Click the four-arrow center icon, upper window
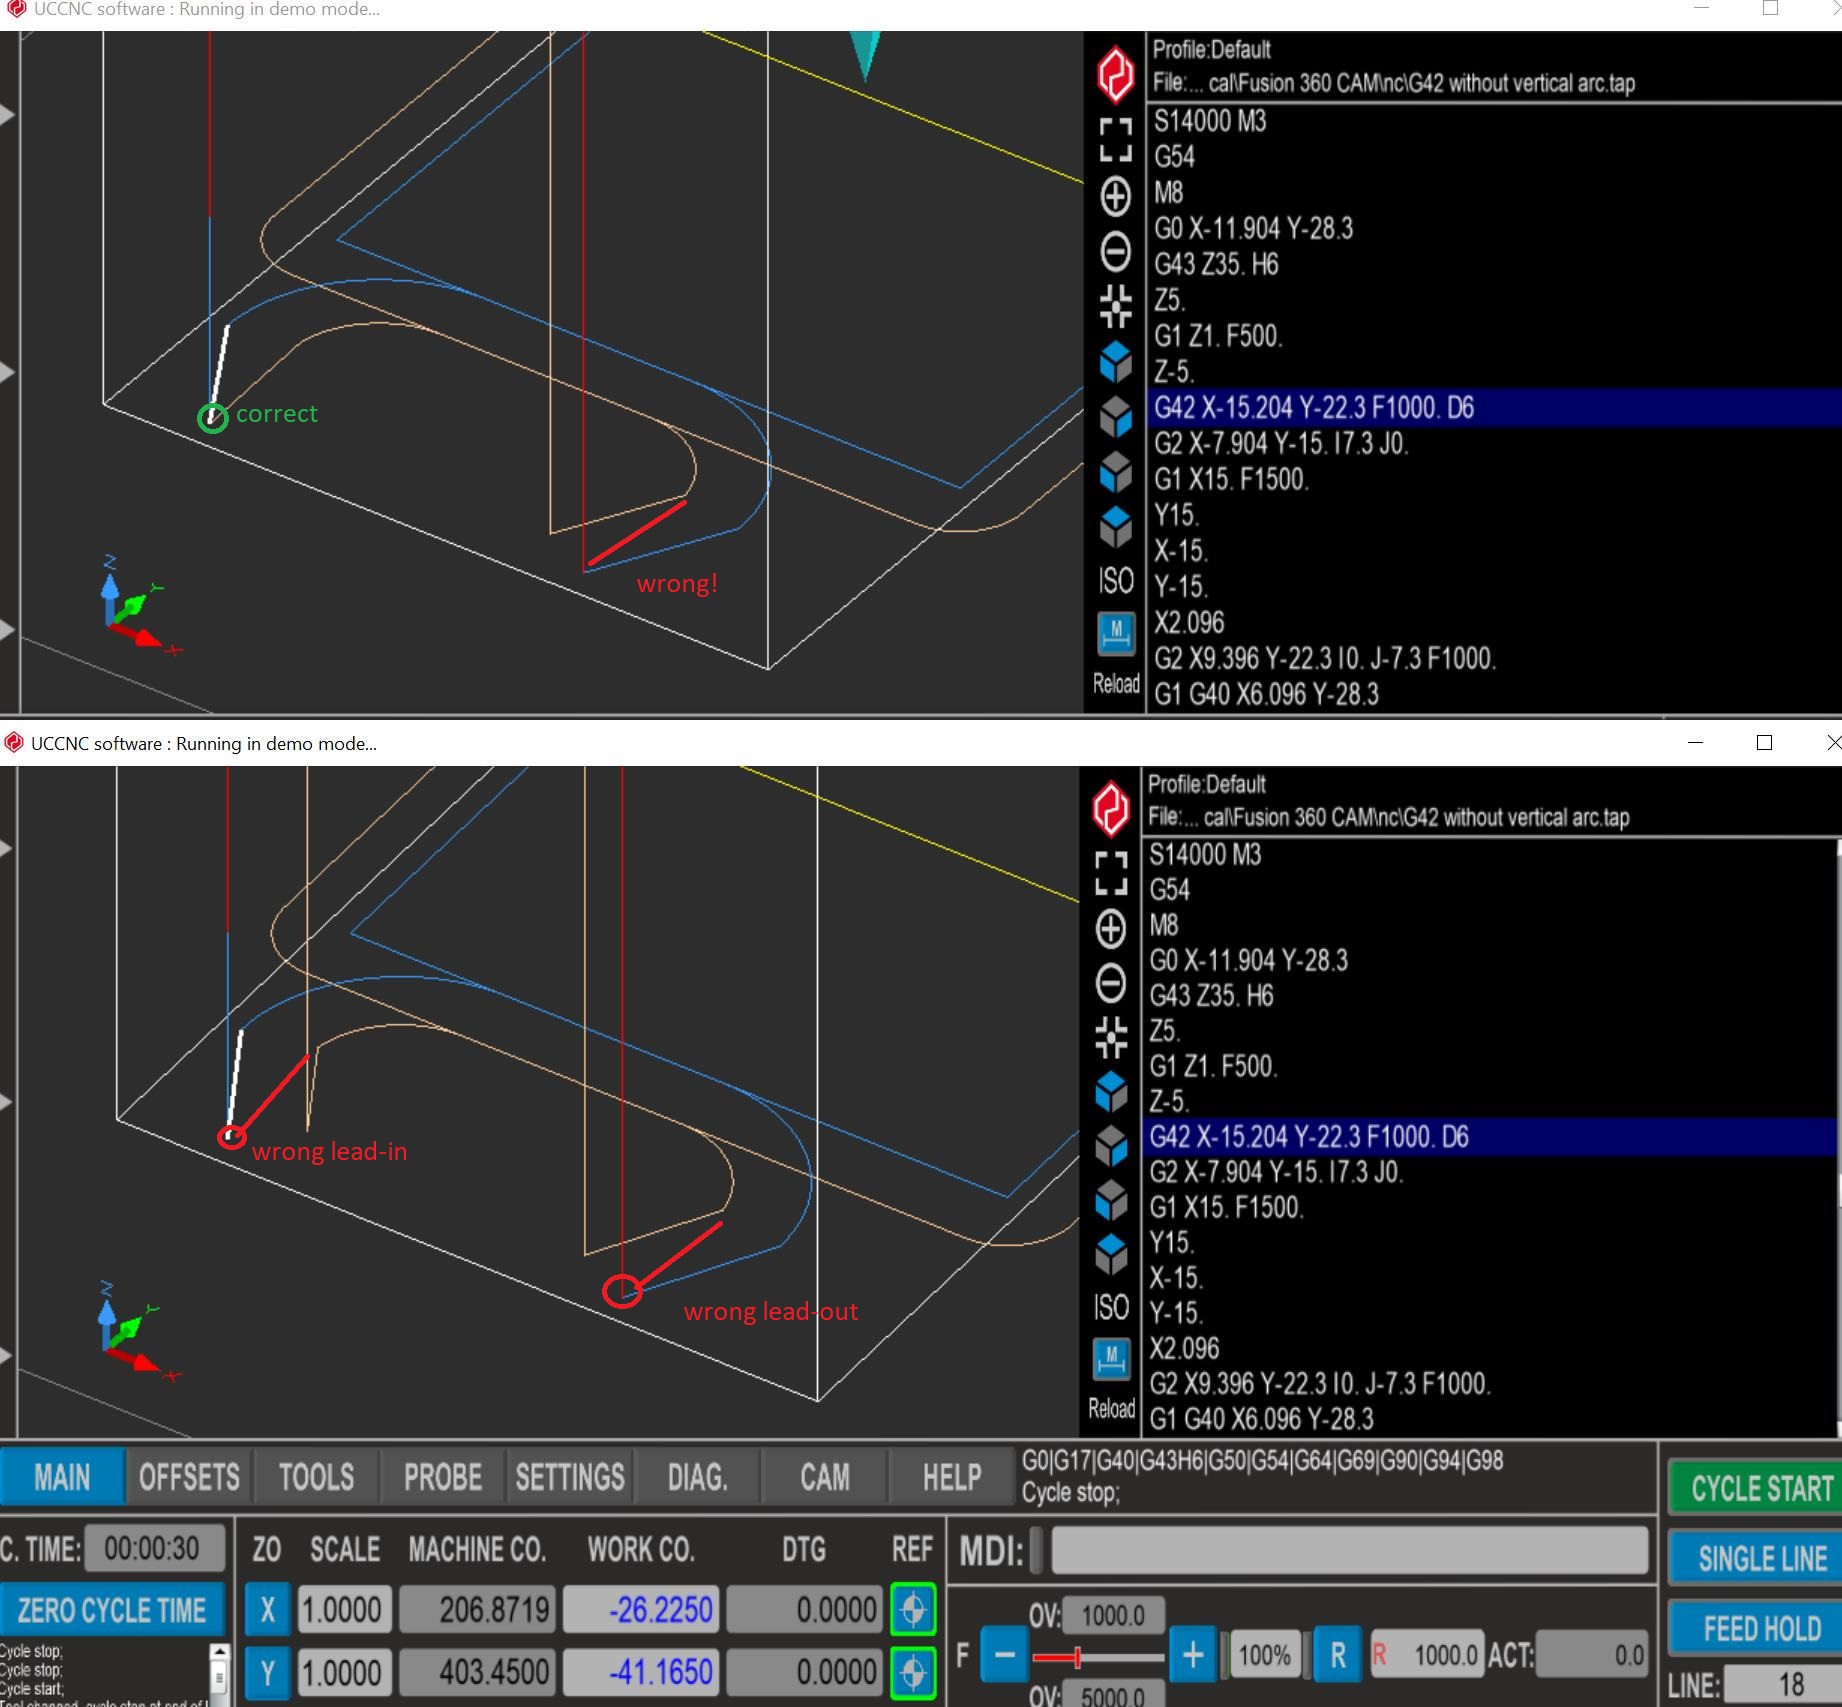This screenshot has width=1842, height=1707. click(1116, 306)
